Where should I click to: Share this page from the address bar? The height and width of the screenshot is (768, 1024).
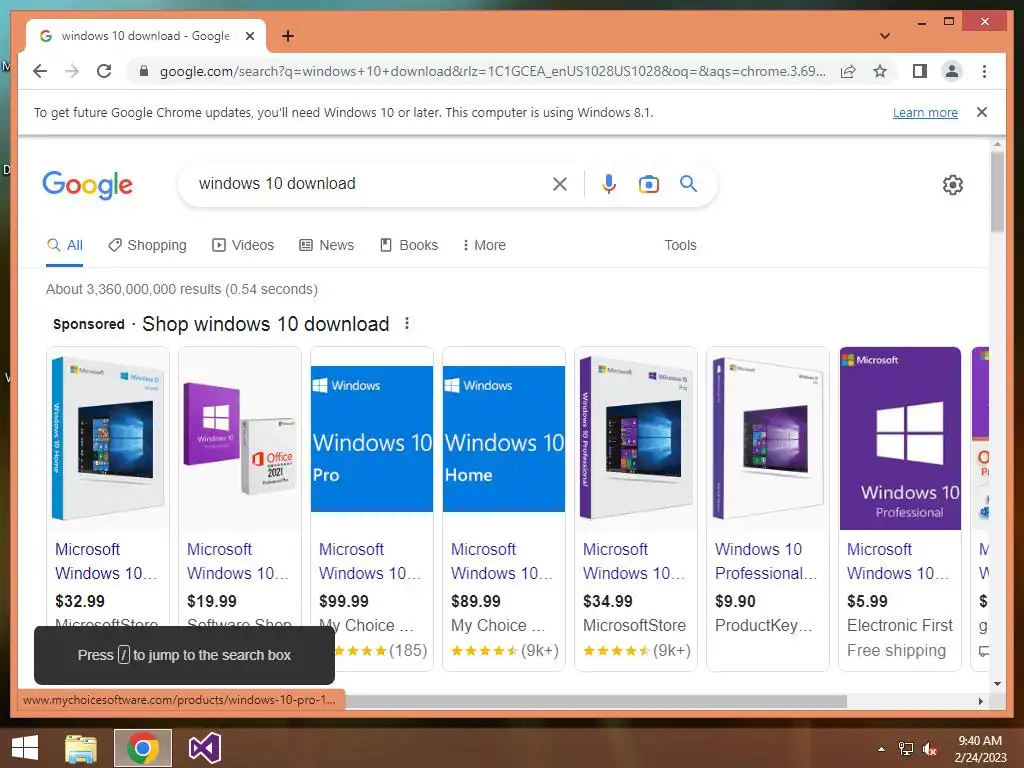848,71
